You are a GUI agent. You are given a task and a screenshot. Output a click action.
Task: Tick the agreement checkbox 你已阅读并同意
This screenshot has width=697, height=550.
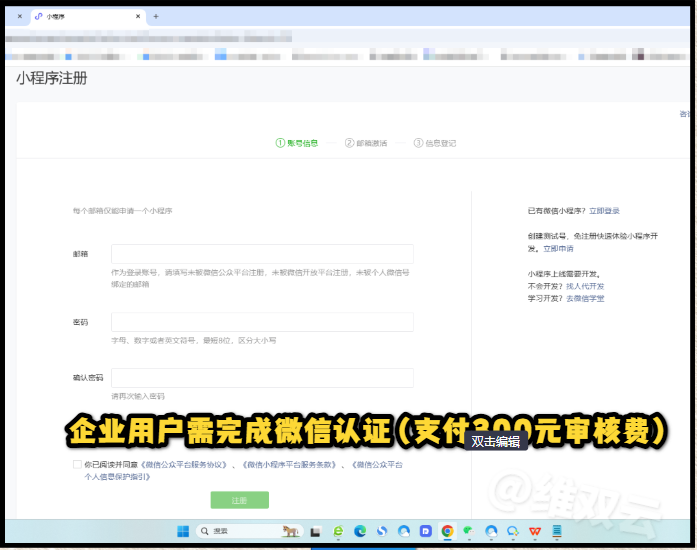(77, 465)
